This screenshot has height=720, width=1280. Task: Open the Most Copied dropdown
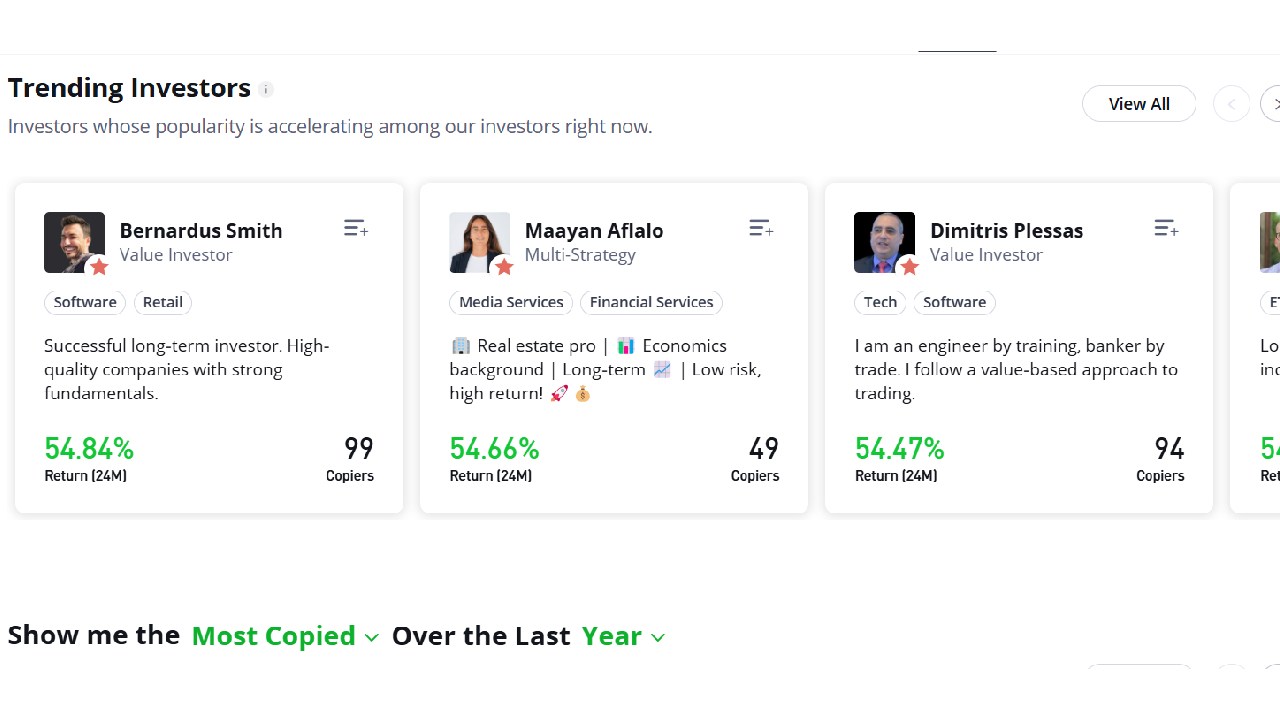[x=285, y=636]
